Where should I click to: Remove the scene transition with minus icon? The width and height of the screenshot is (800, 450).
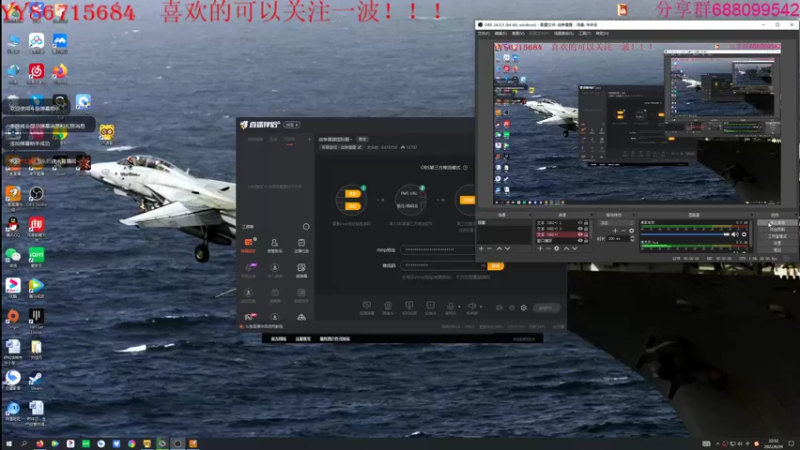point(623,231)
